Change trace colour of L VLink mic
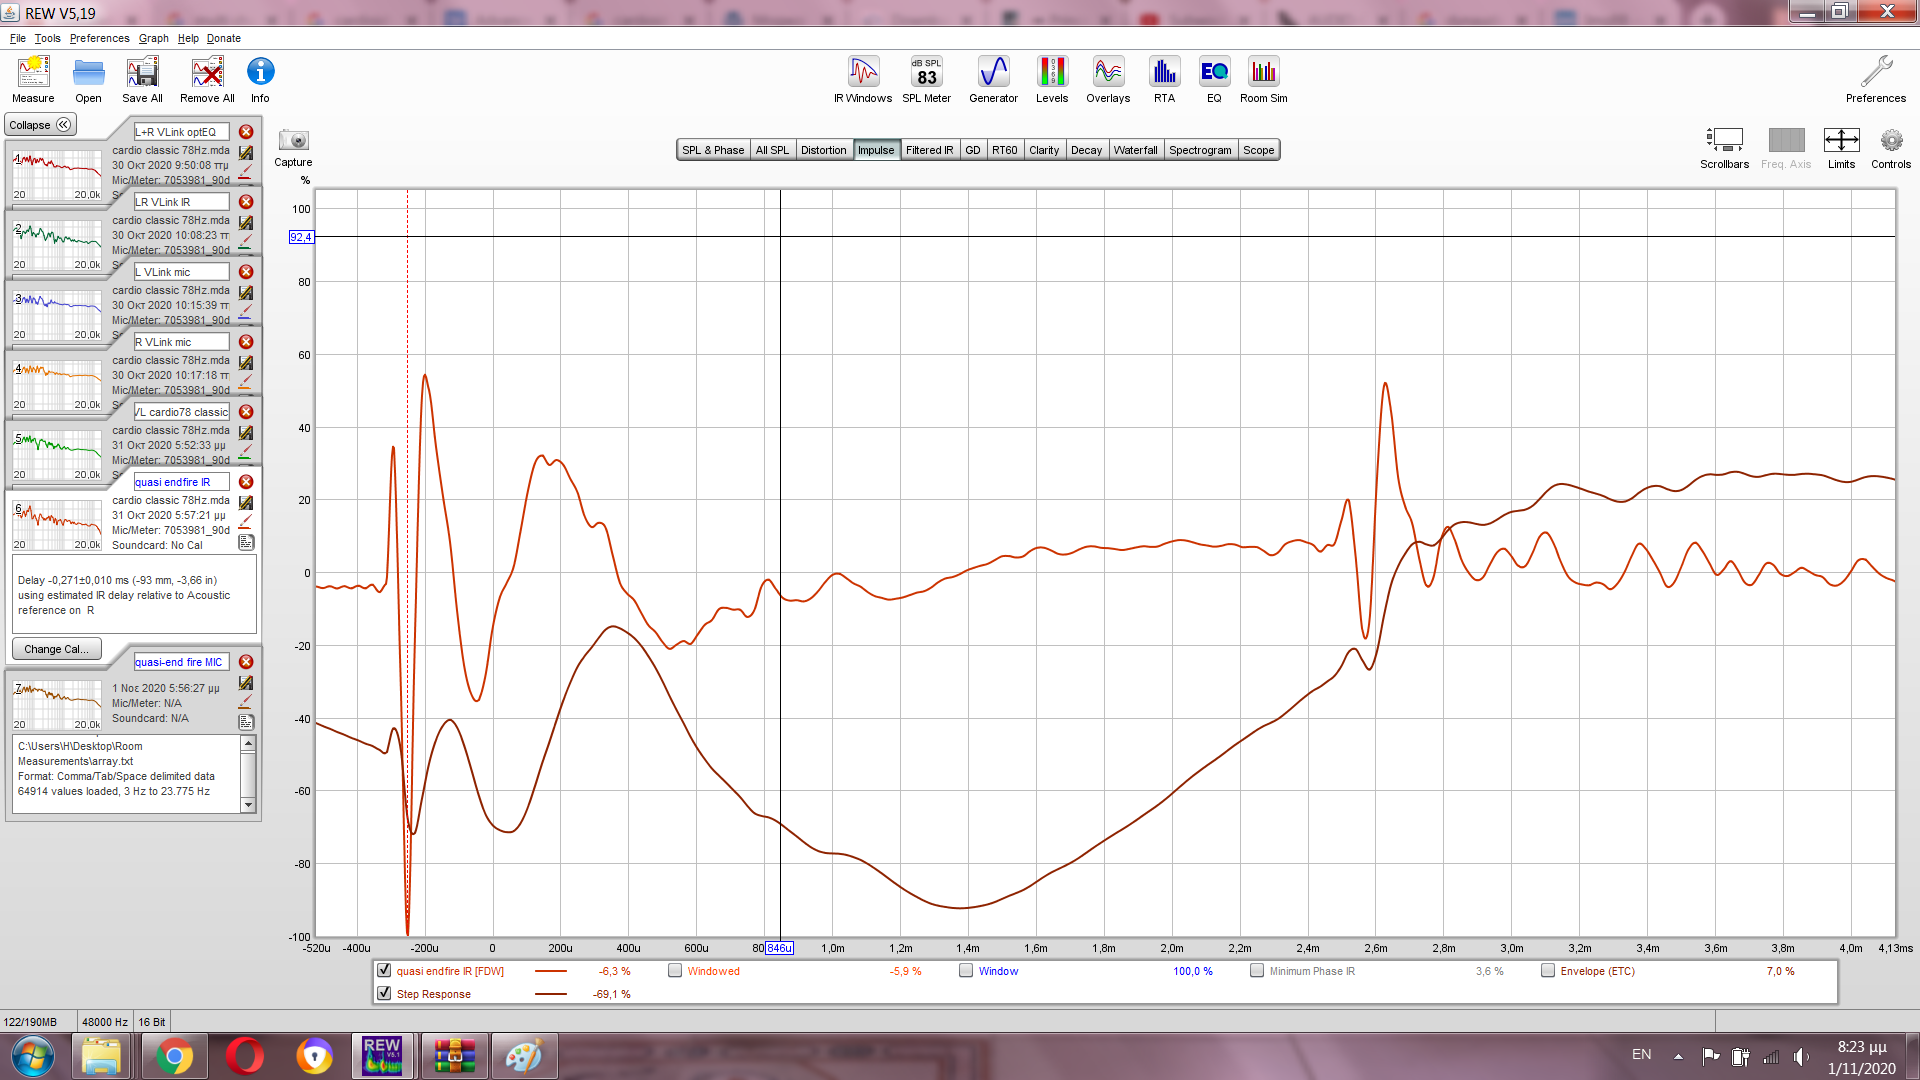 click(x=245, y=312)
